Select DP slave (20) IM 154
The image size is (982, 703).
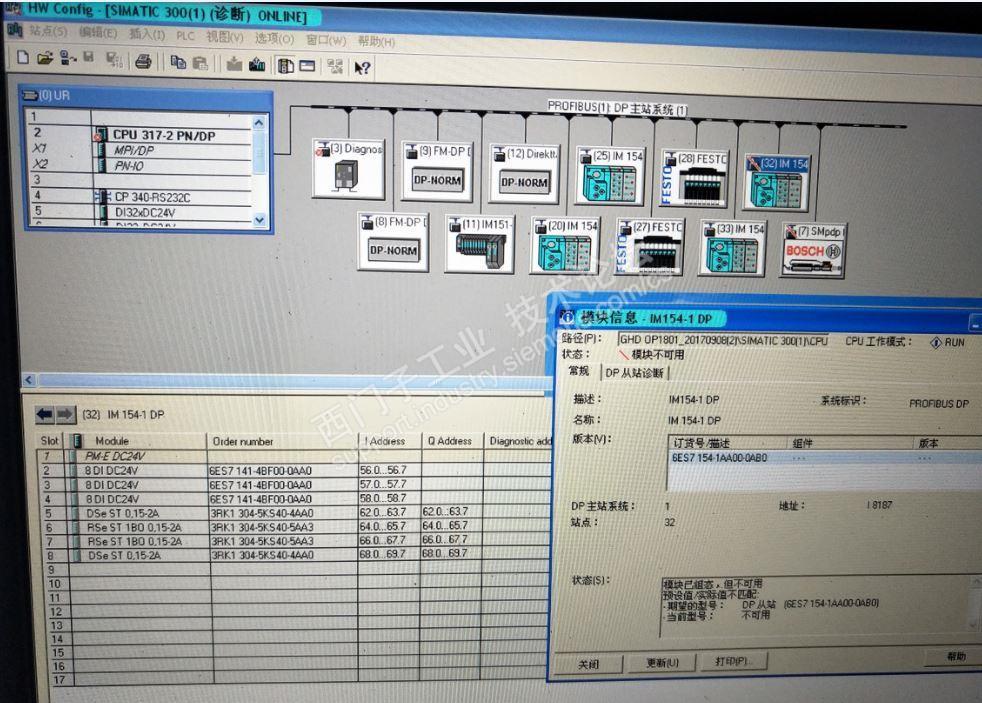tap(565, 246)
